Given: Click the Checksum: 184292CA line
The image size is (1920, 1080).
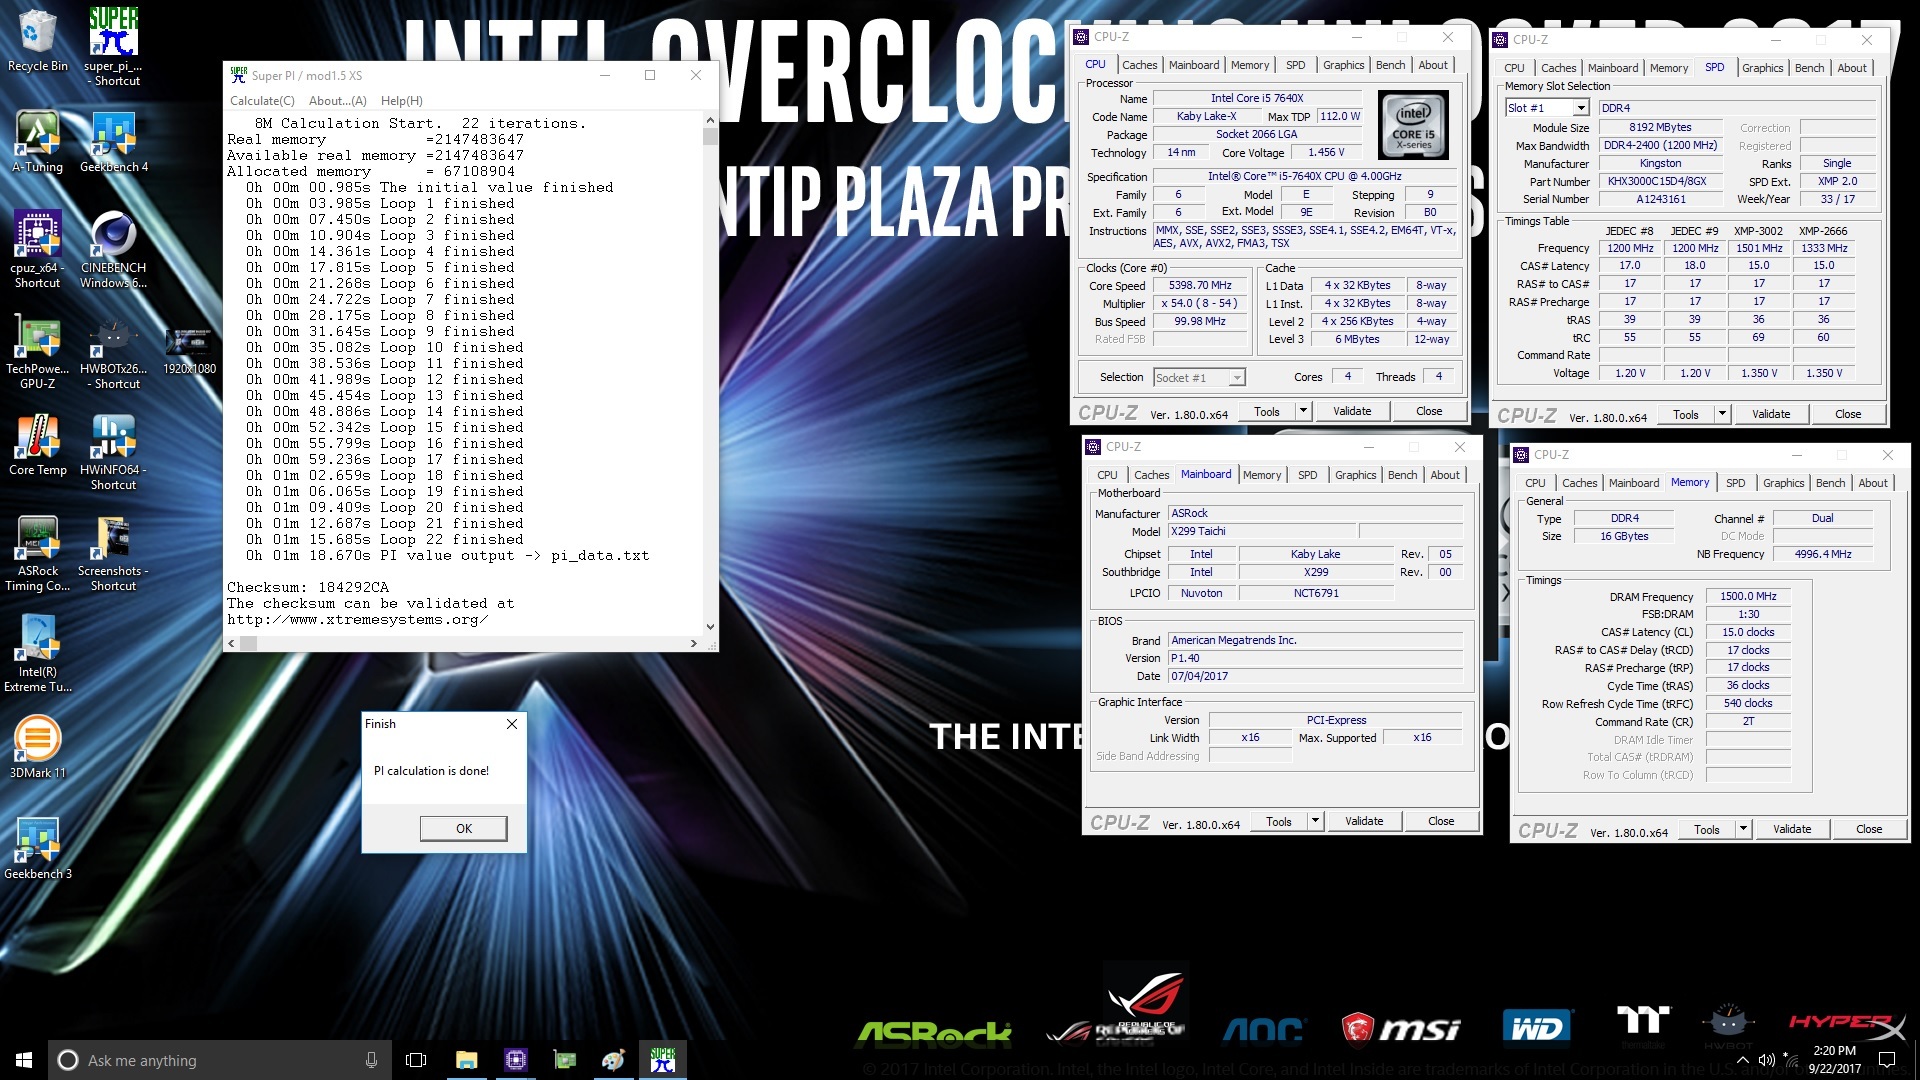Looking at the screenshot, I should point(308,587).
